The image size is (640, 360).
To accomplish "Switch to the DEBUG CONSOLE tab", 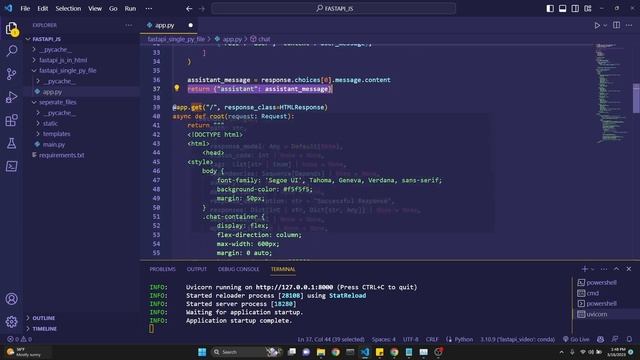I will point(238,269).
